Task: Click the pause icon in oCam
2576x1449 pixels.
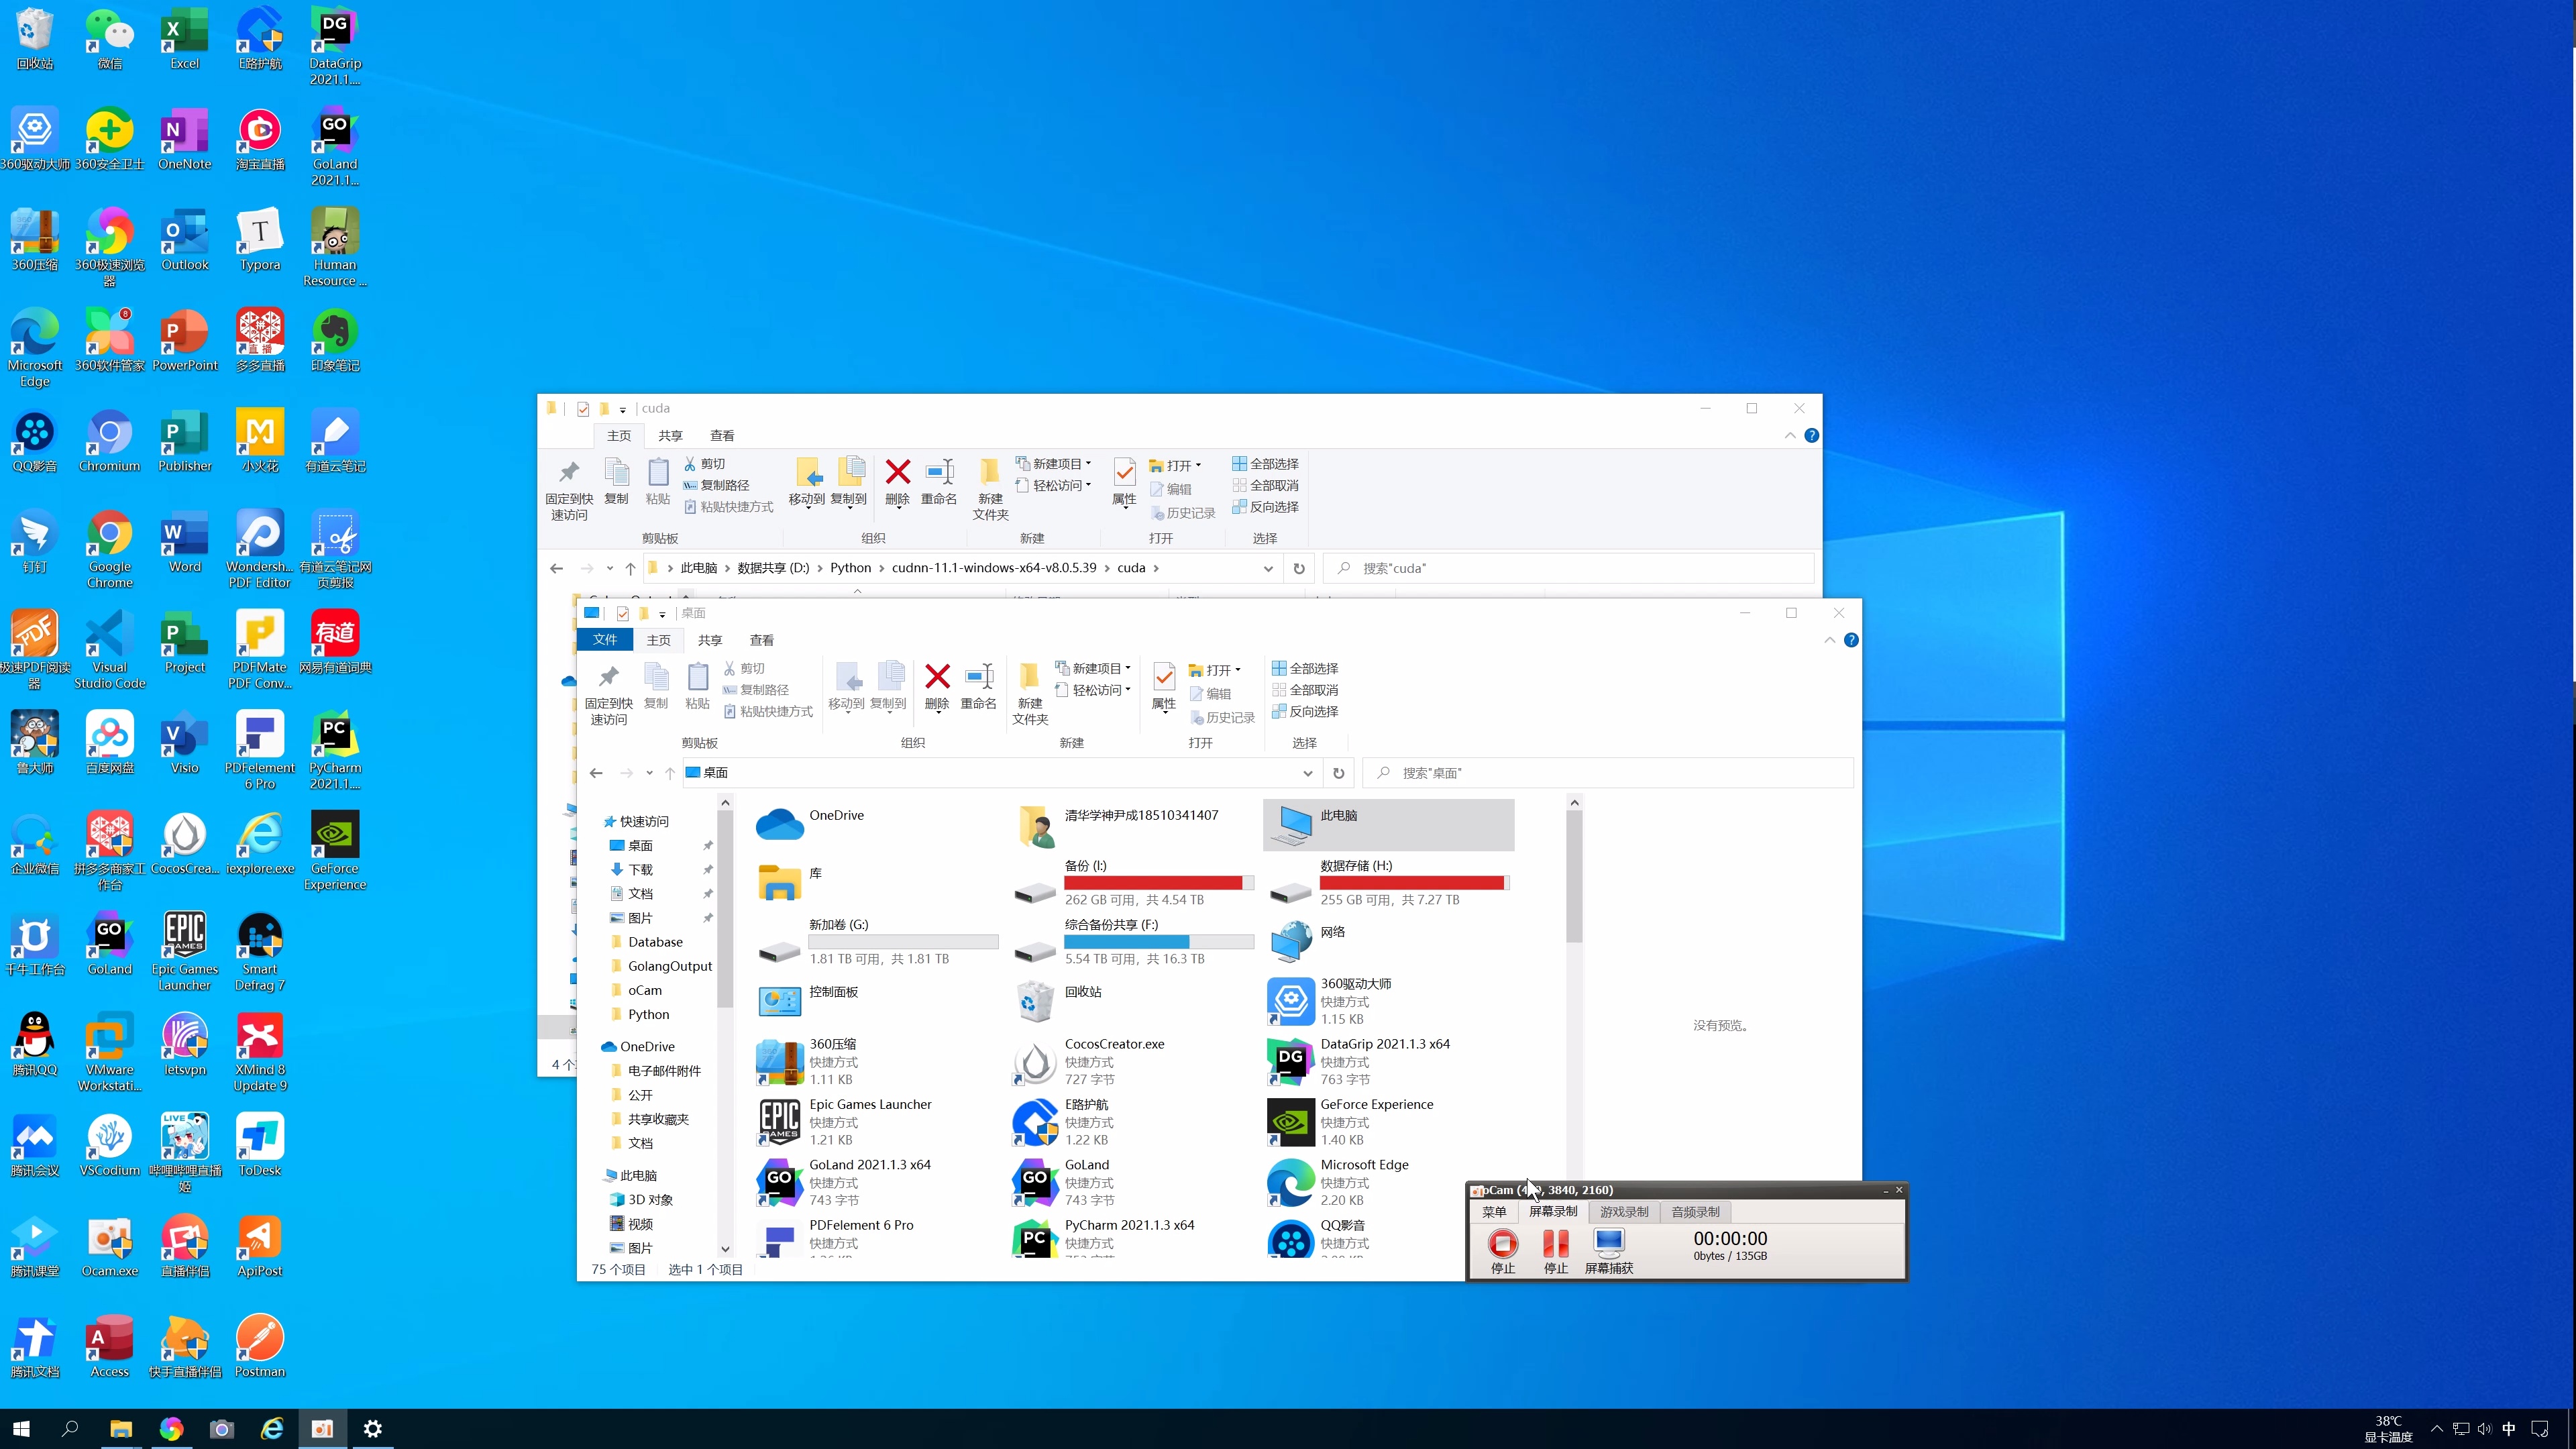Action: click(1555, 1244)
